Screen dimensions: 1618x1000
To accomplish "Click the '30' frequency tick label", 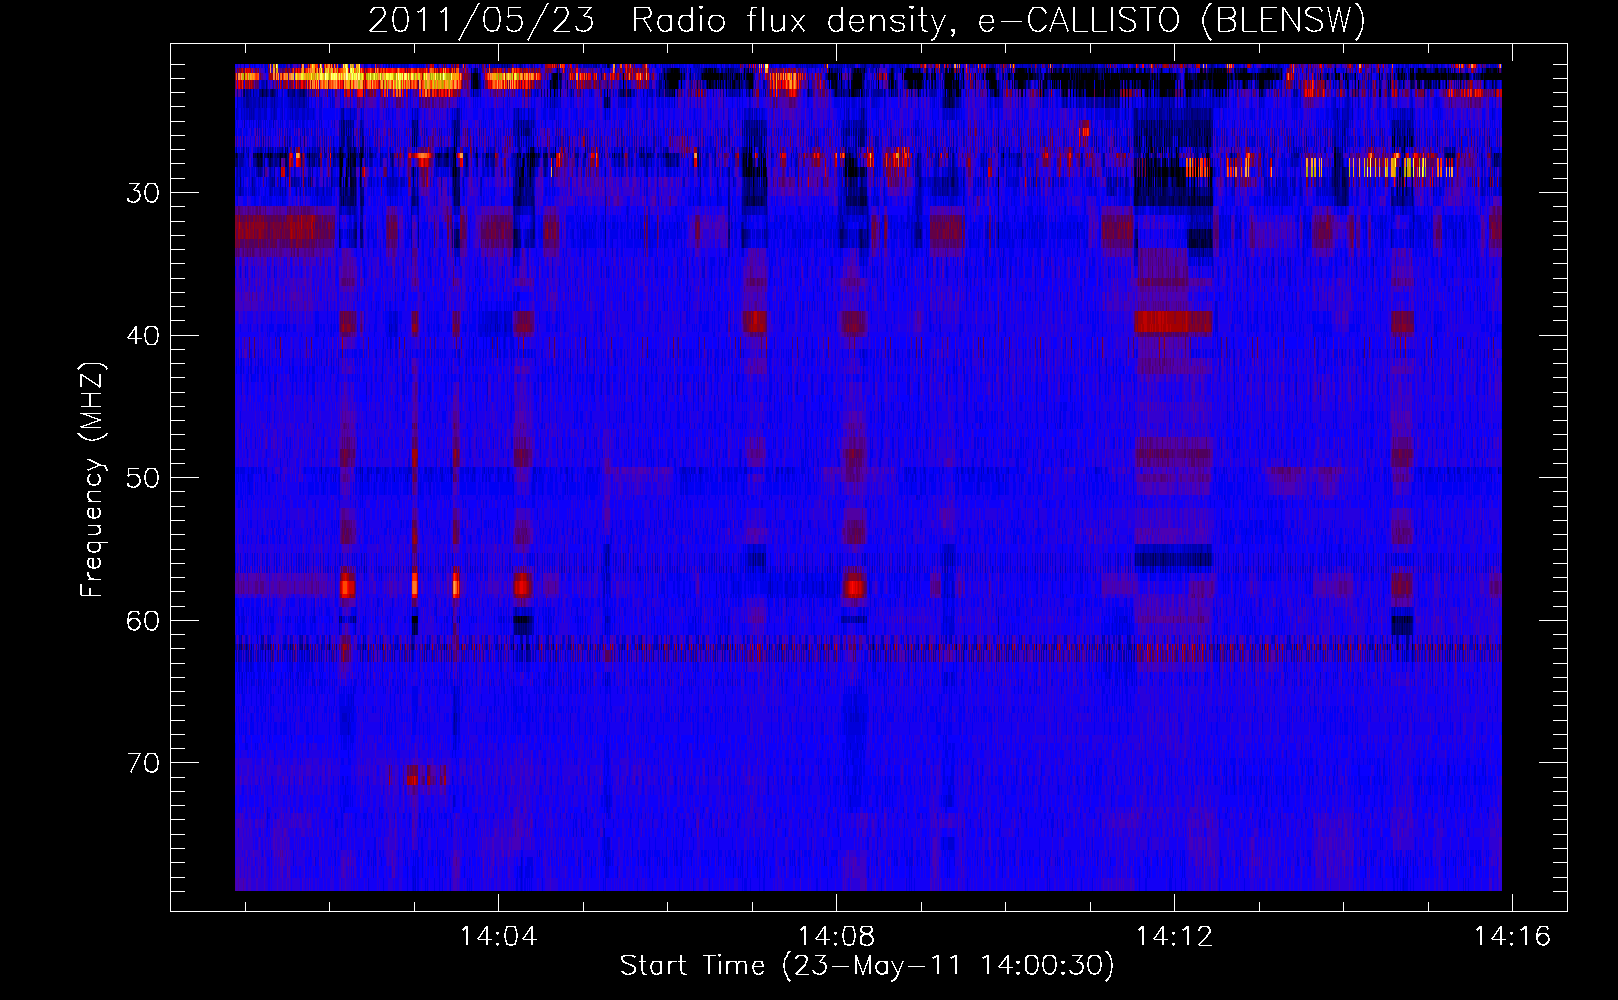I will (143, 193).
